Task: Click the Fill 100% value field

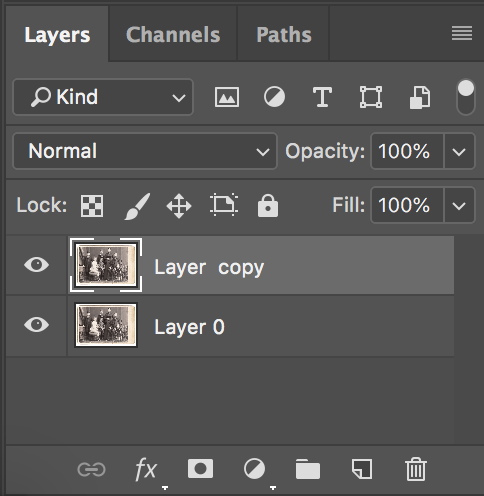Action: coord(407,205)
